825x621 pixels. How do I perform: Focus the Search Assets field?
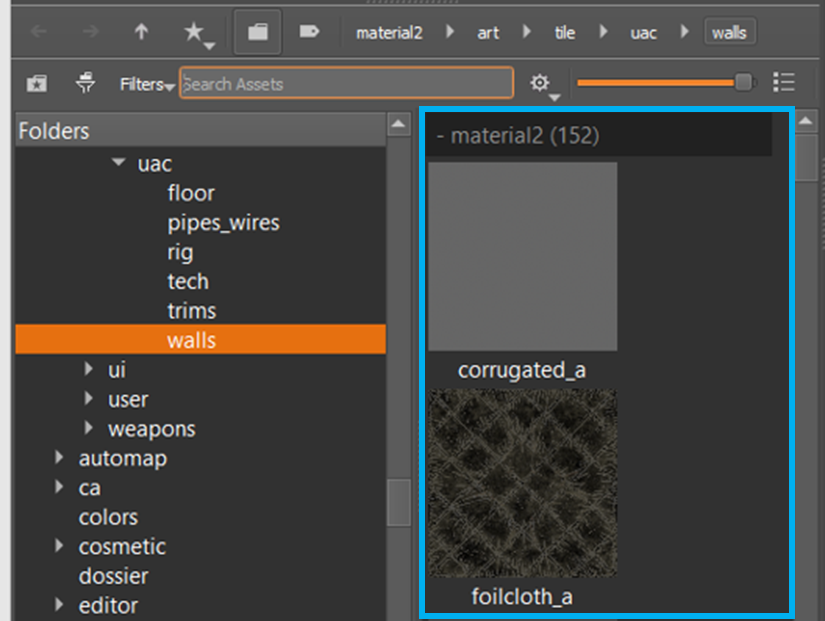click(x=346, y=83)
